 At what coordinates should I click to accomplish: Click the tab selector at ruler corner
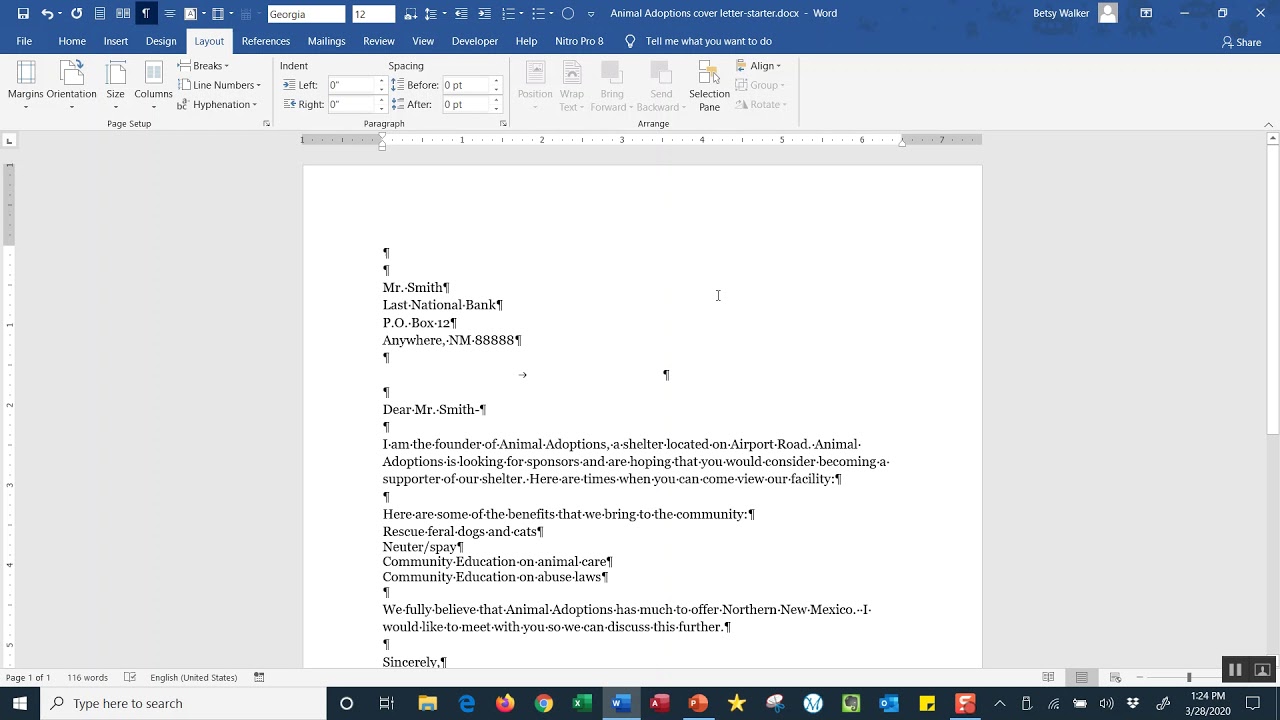tap(9, 140)
